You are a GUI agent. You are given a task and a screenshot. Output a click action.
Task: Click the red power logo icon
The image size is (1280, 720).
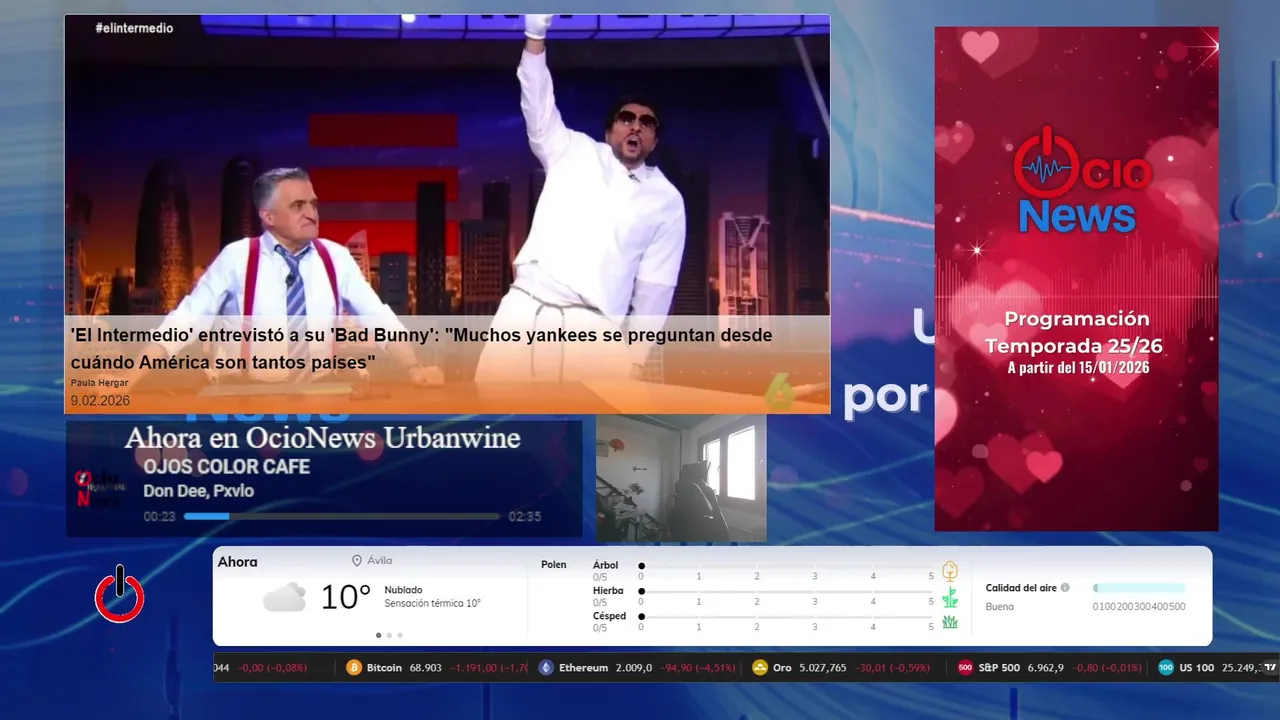point(119,594)
